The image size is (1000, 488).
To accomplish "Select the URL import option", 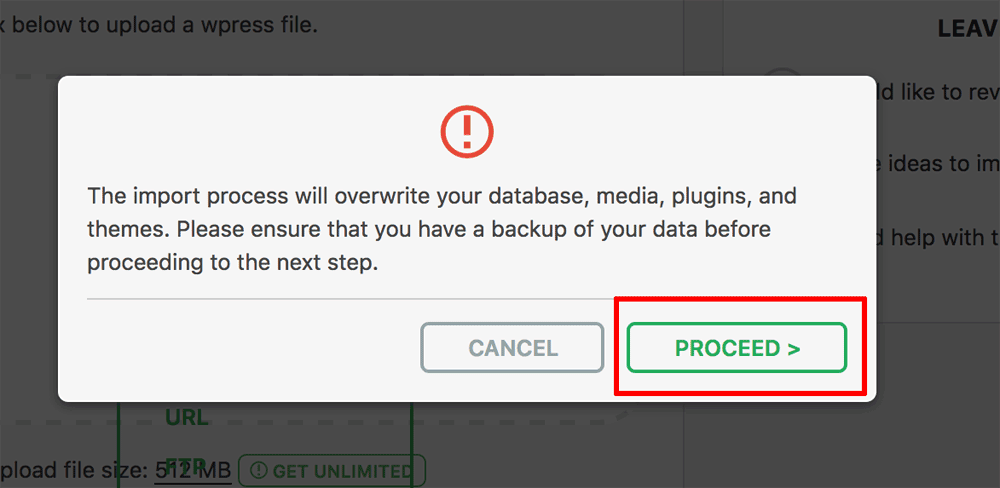I will pos(186,418).
